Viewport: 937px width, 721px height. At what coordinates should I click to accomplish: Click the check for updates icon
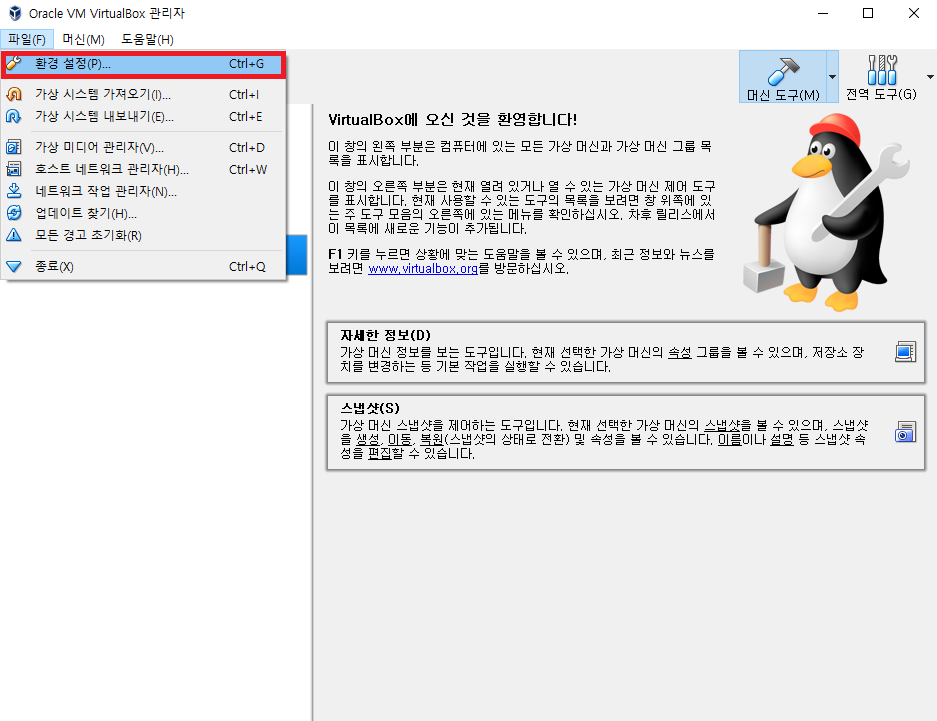click(x=14, y=213)
